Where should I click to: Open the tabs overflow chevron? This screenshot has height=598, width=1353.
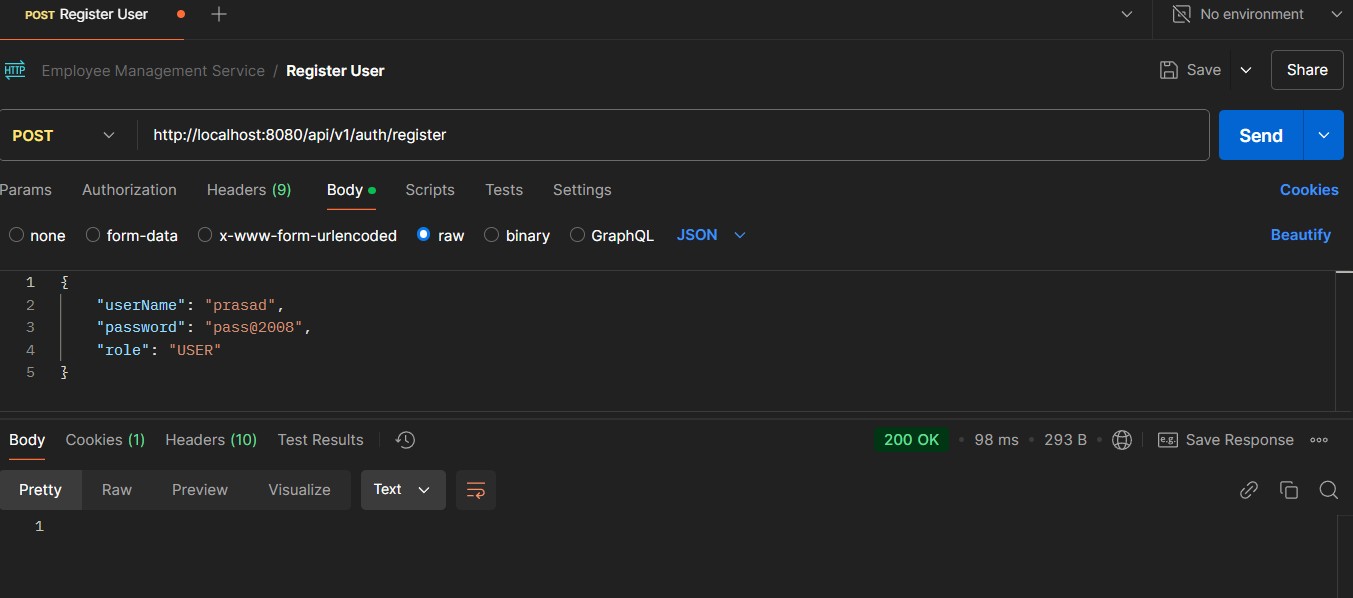pos(1127,14)
